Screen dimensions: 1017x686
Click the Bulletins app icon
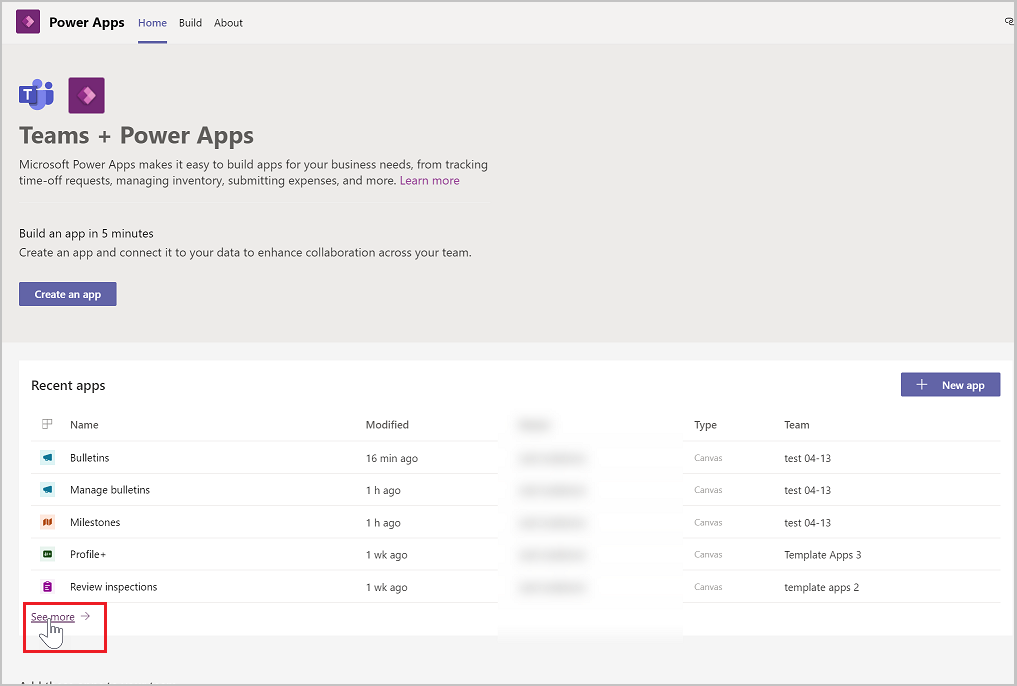pyautogui.click(x=47, y=457)
